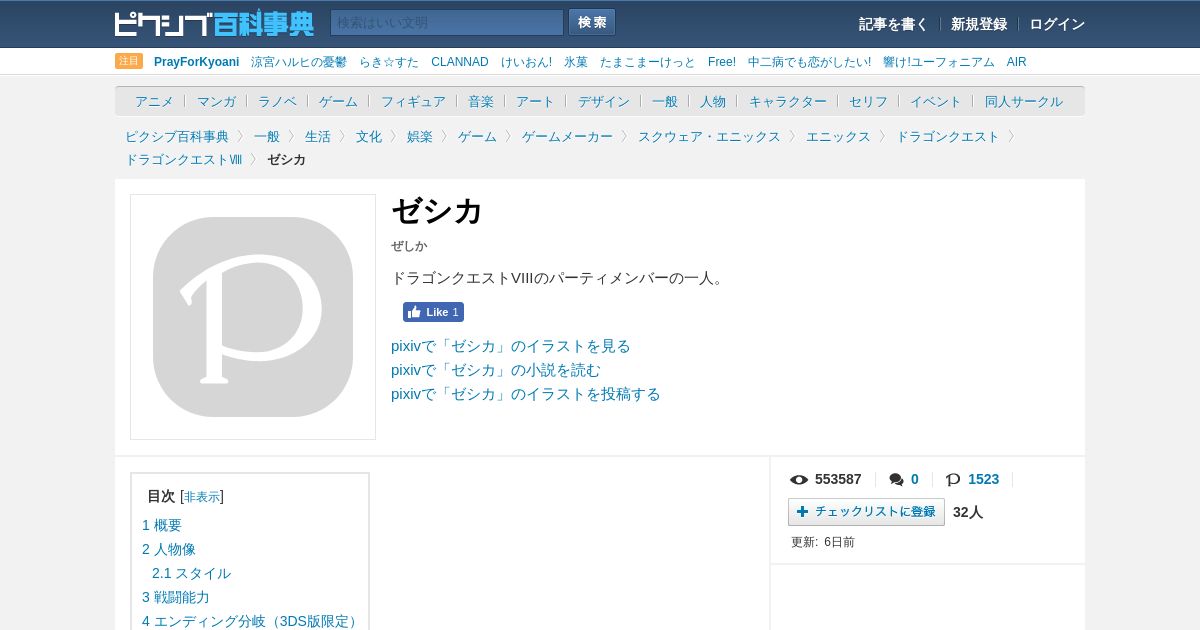Image resolution: width=1200 pixels, height=630 pixels.
Task: Select デザイン category menu item
Action: click(604, 101)
